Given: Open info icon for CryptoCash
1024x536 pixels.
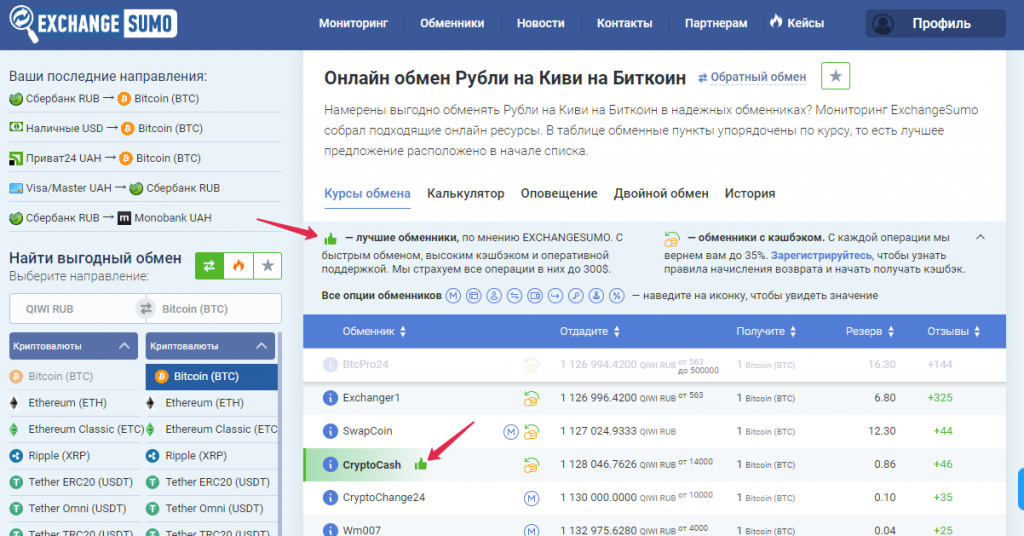Looking at the screenshot, I should 330,465.
